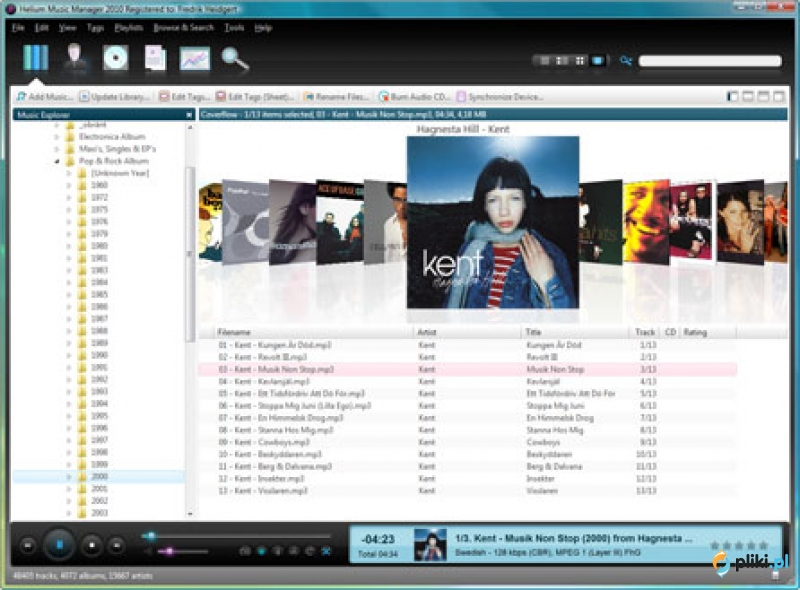Image resolution: width=800 pixels, height=590 pixels.
Task: Expand the Maxi's, Singles & EP's folder
Action: point(57,149)
